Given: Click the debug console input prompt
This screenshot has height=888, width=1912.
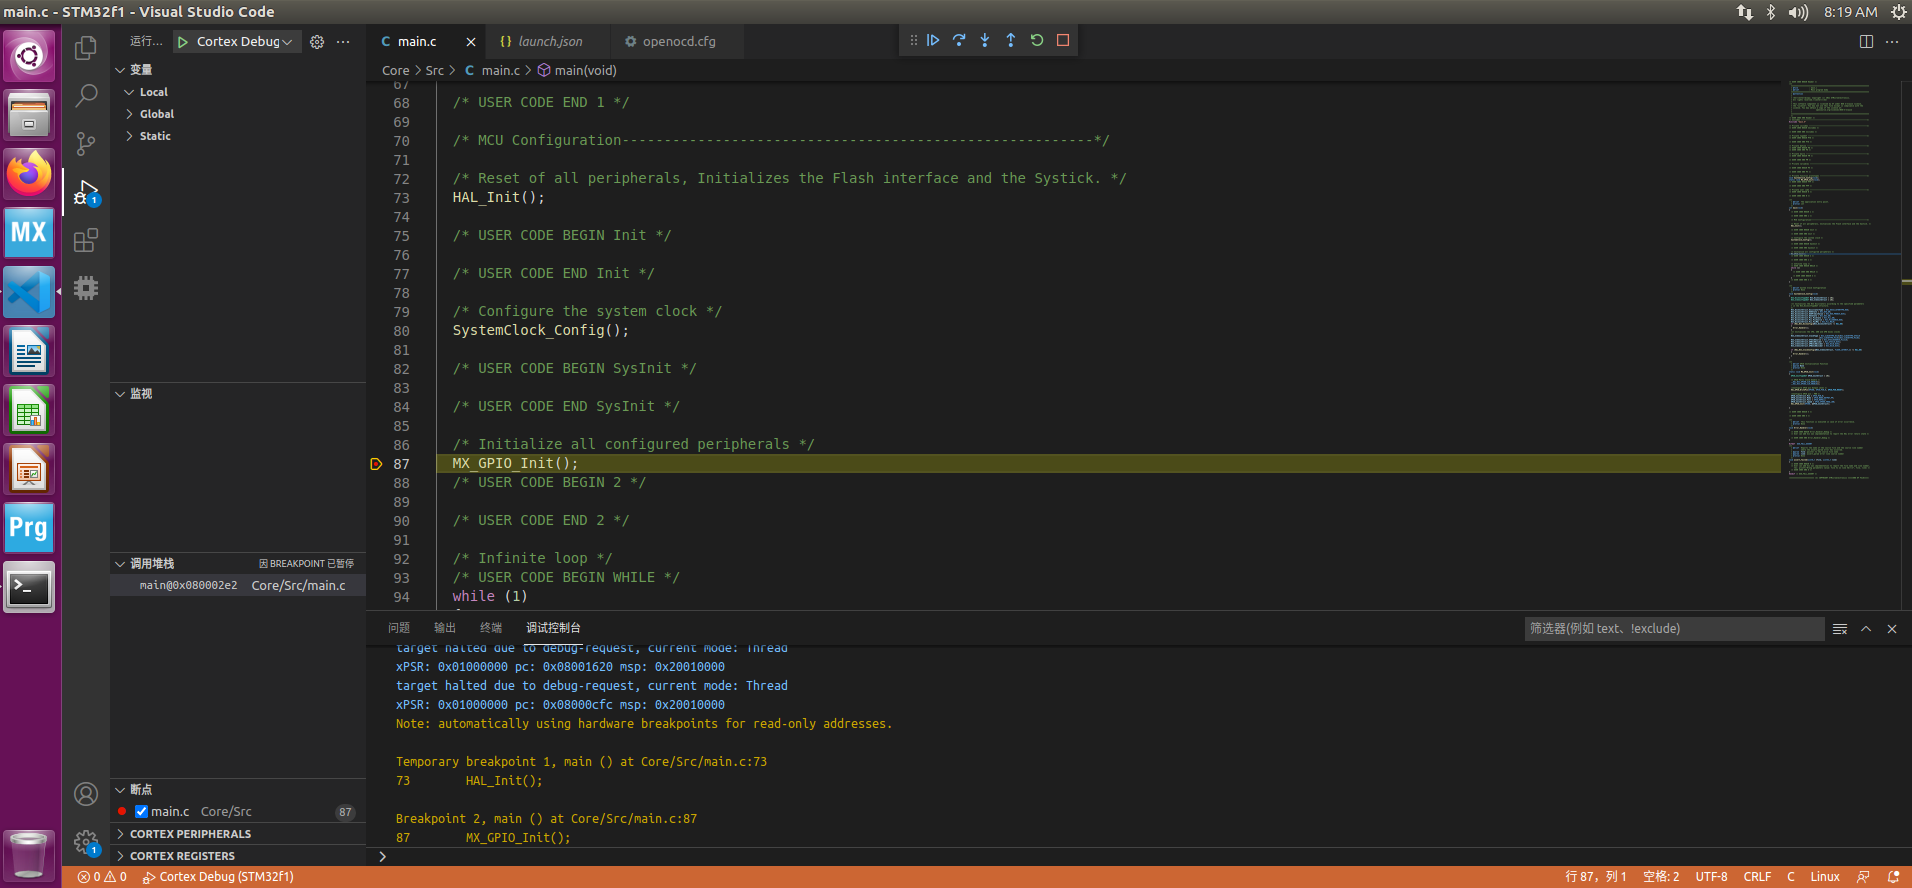Looking at the screenshot, I should [1140, 857].
